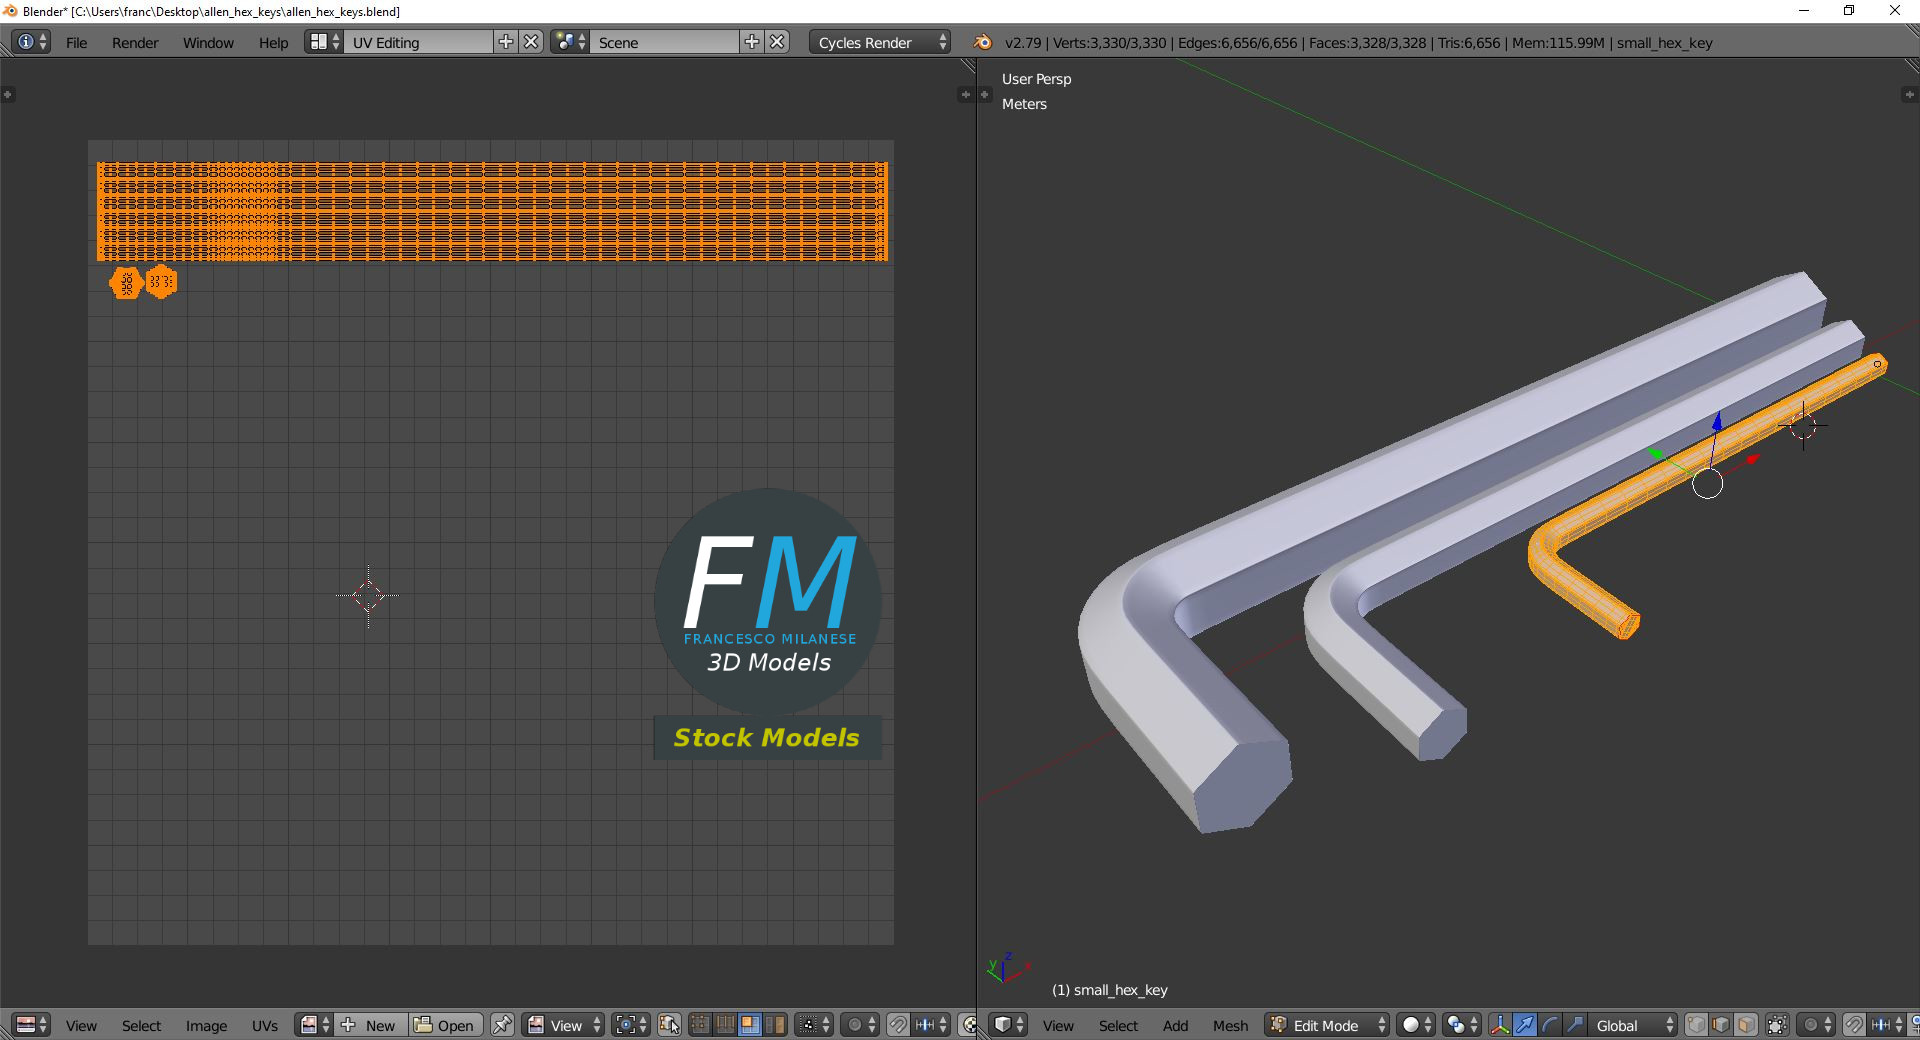The width and height of the screenshot is (1920, 1040).
Task: Pin the image in UV editor
Action: point(502,1025)
